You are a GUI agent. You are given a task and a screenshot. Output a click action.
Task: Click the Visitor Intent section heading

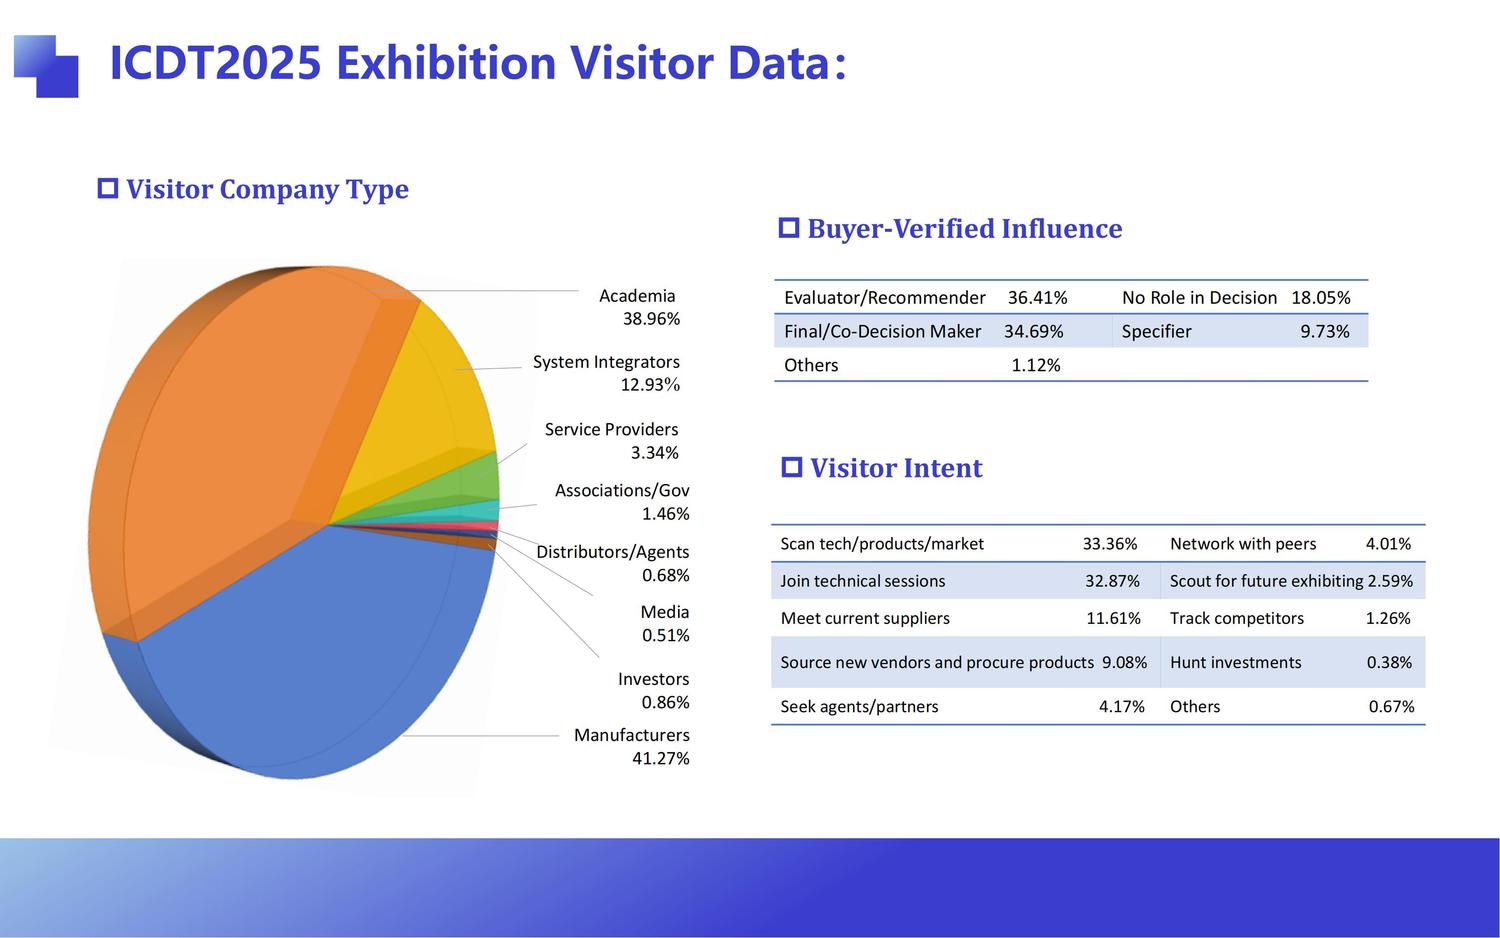[x=895, y=467]
